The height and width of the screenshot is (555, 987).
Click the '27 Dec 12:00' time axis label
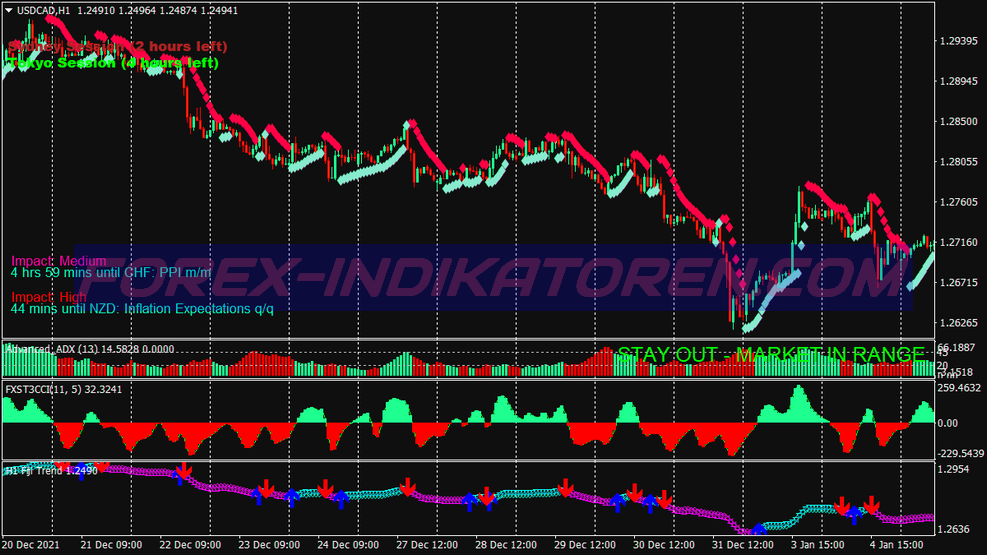(427, 545)
